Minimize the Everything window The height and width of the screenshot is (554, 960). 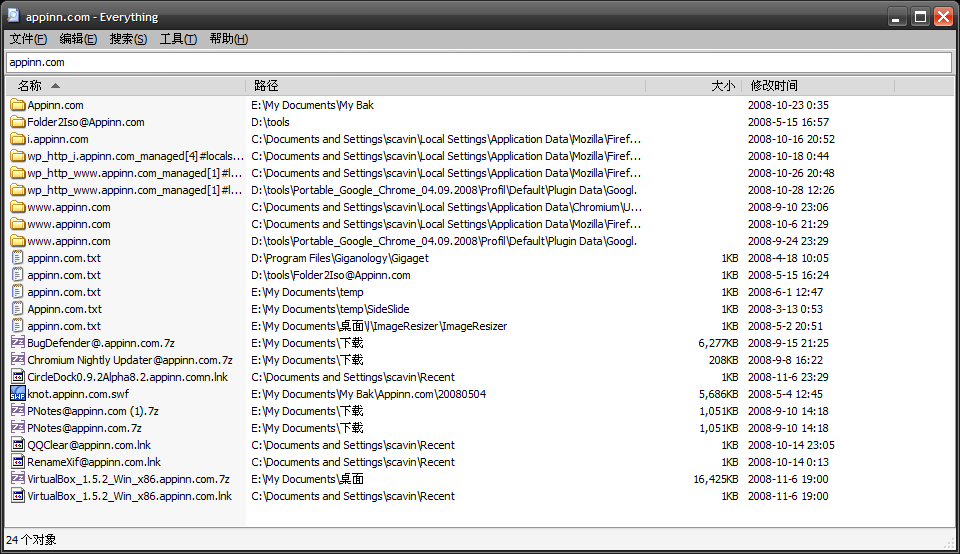[897, 17]
